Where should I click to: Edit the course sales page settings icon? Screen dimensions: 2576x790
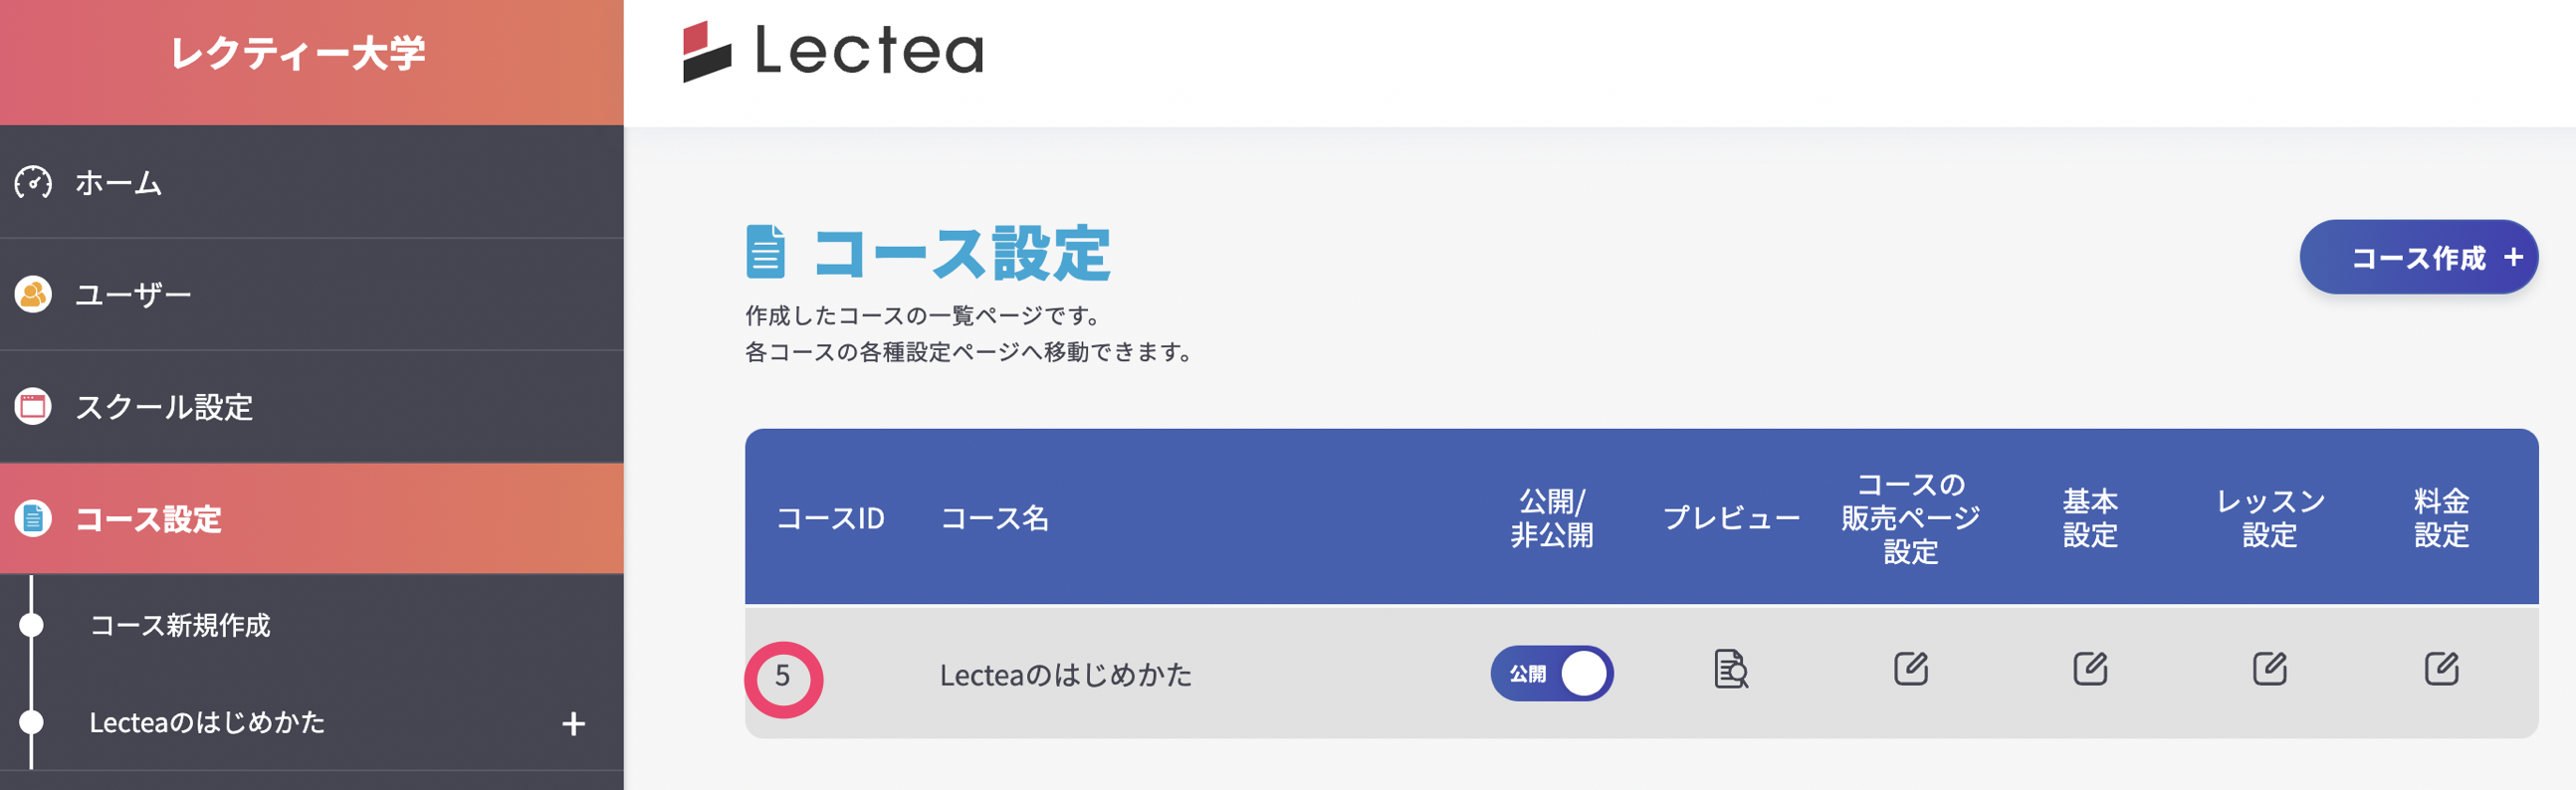(x=1910, y=668)
